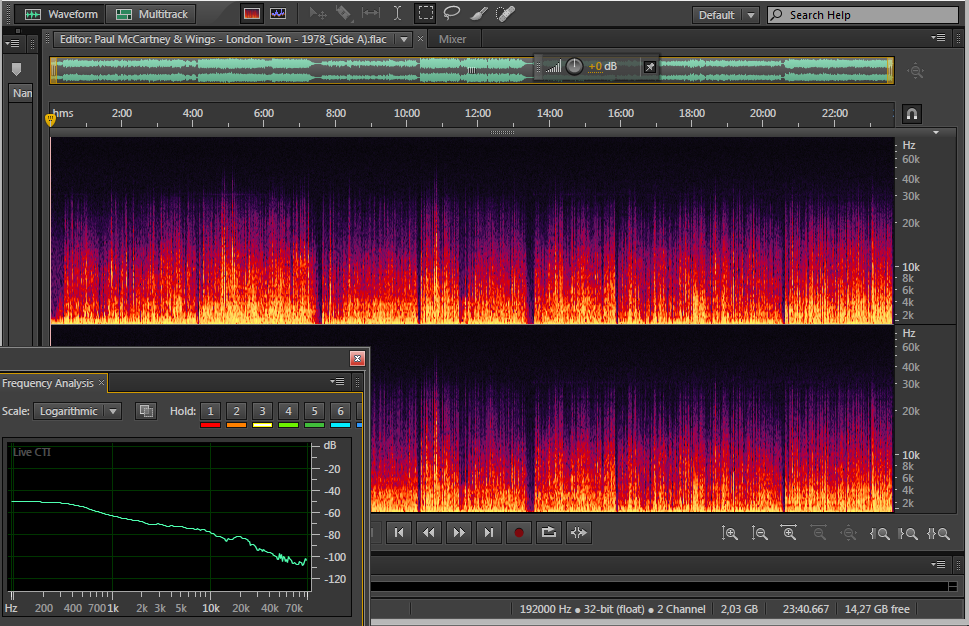Click the cyan Hold 6 color swatch

click(340, 425)
